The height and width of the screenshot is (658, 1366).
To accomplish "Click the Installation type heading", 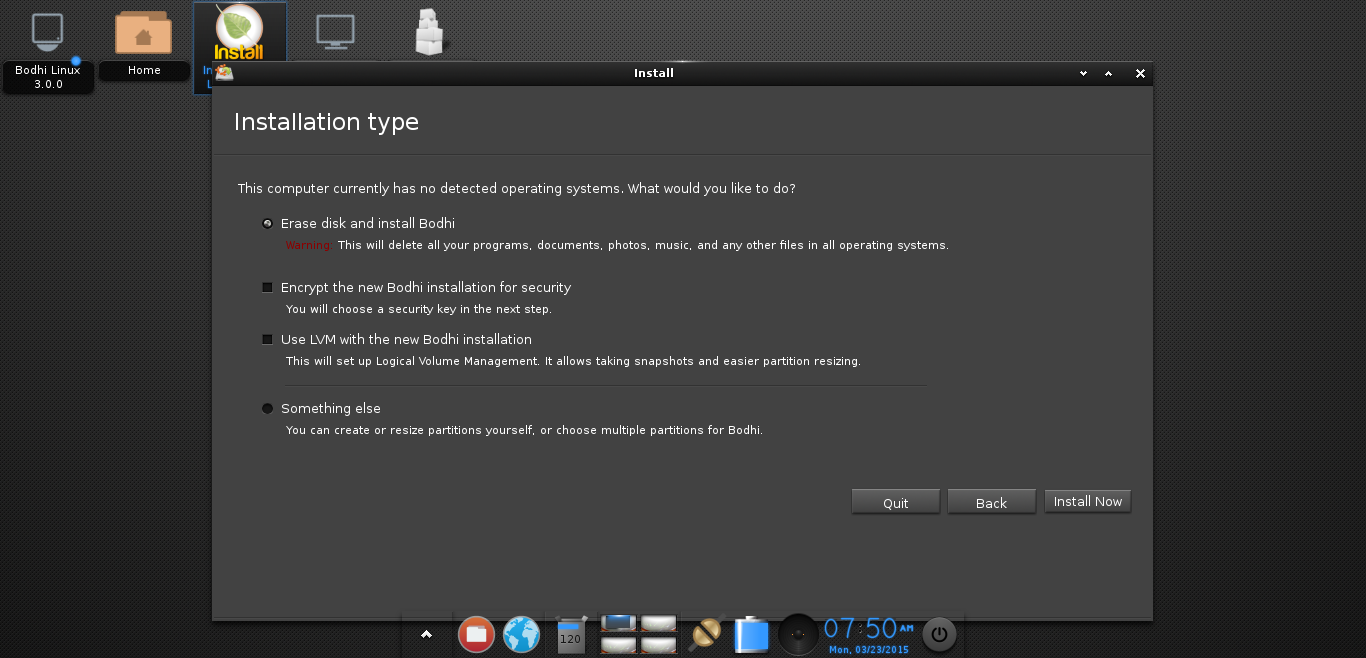I will coord(326,122).
